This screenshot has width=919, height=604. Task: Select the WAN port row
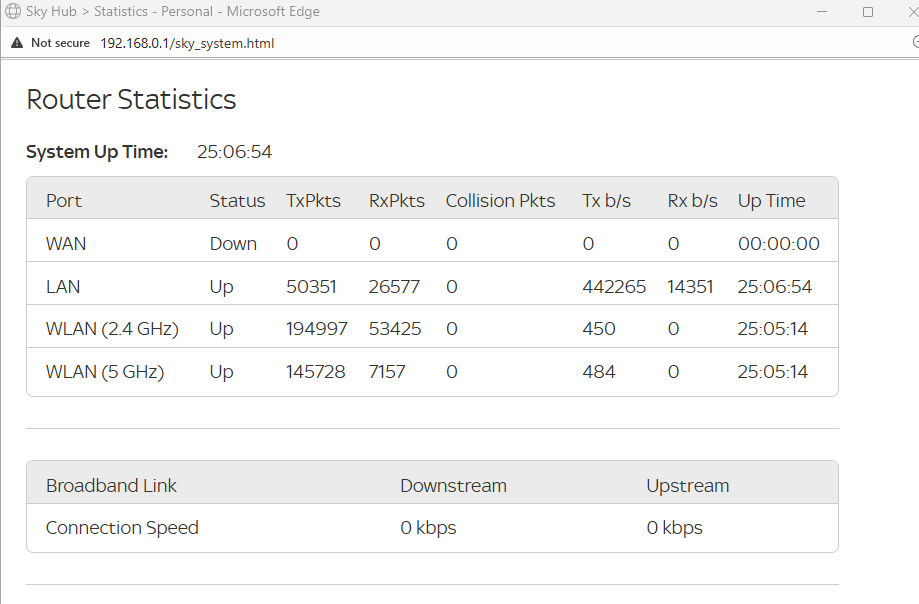point(430,243)
